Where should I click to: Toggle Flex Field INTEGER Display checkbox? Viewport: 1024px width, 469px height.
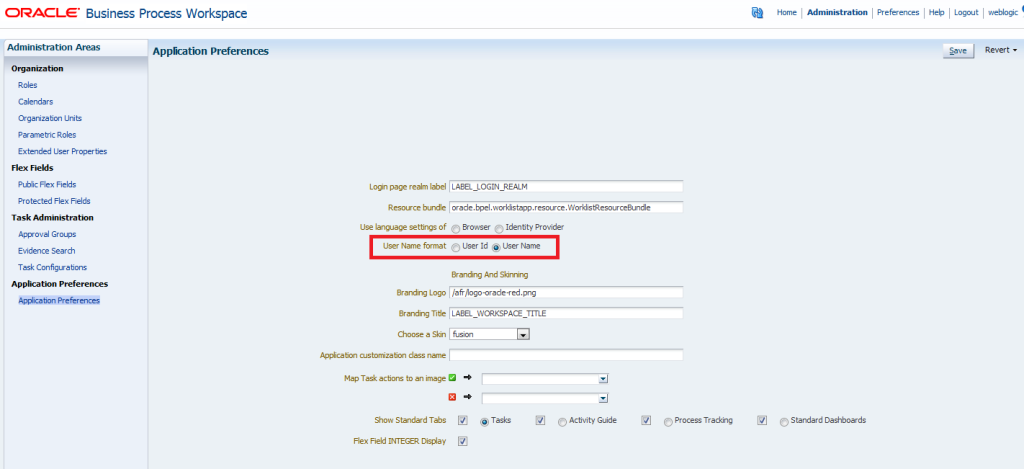[462, 441]
